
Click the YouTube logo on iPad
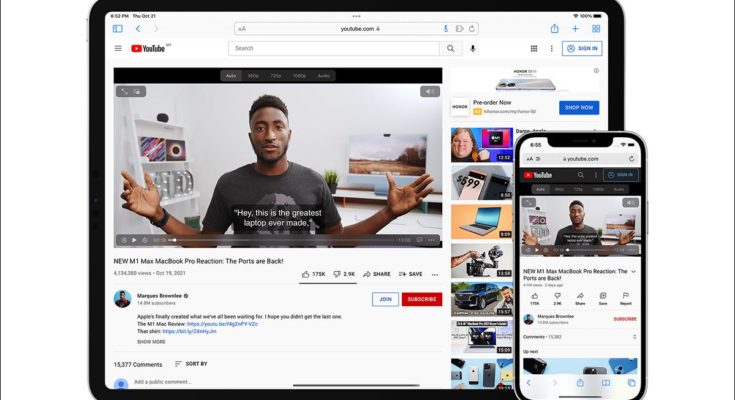pyautogui.click(x=149, y=48)
